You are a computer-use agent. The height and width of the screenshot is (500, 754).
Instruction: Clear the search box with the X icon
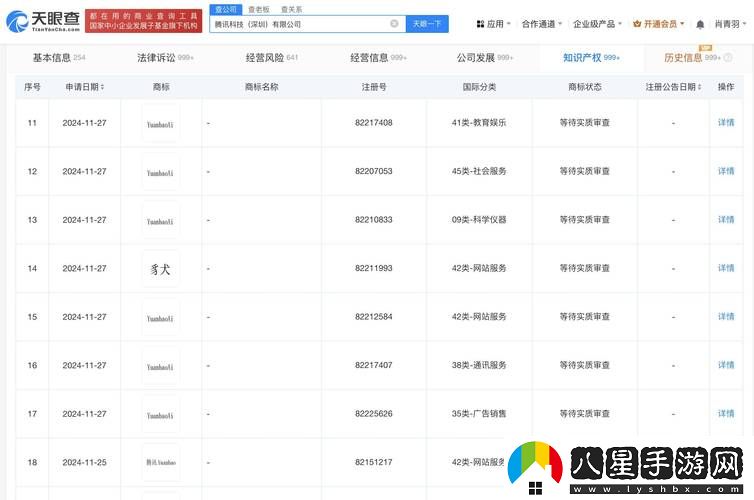[394, 24]
